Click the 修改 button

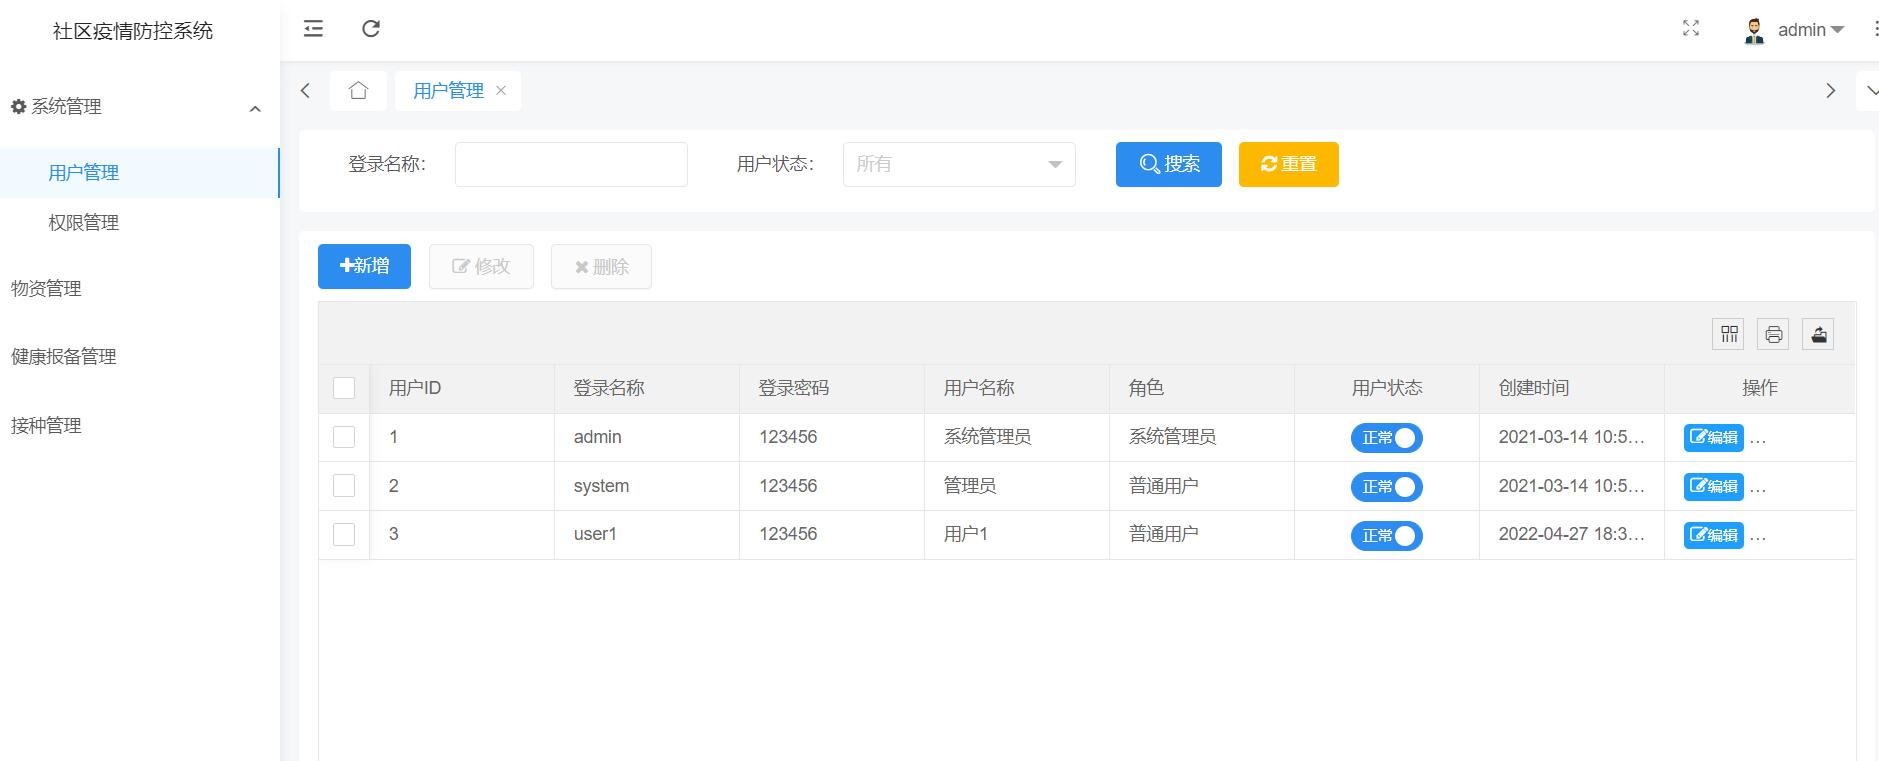point(481,266)
